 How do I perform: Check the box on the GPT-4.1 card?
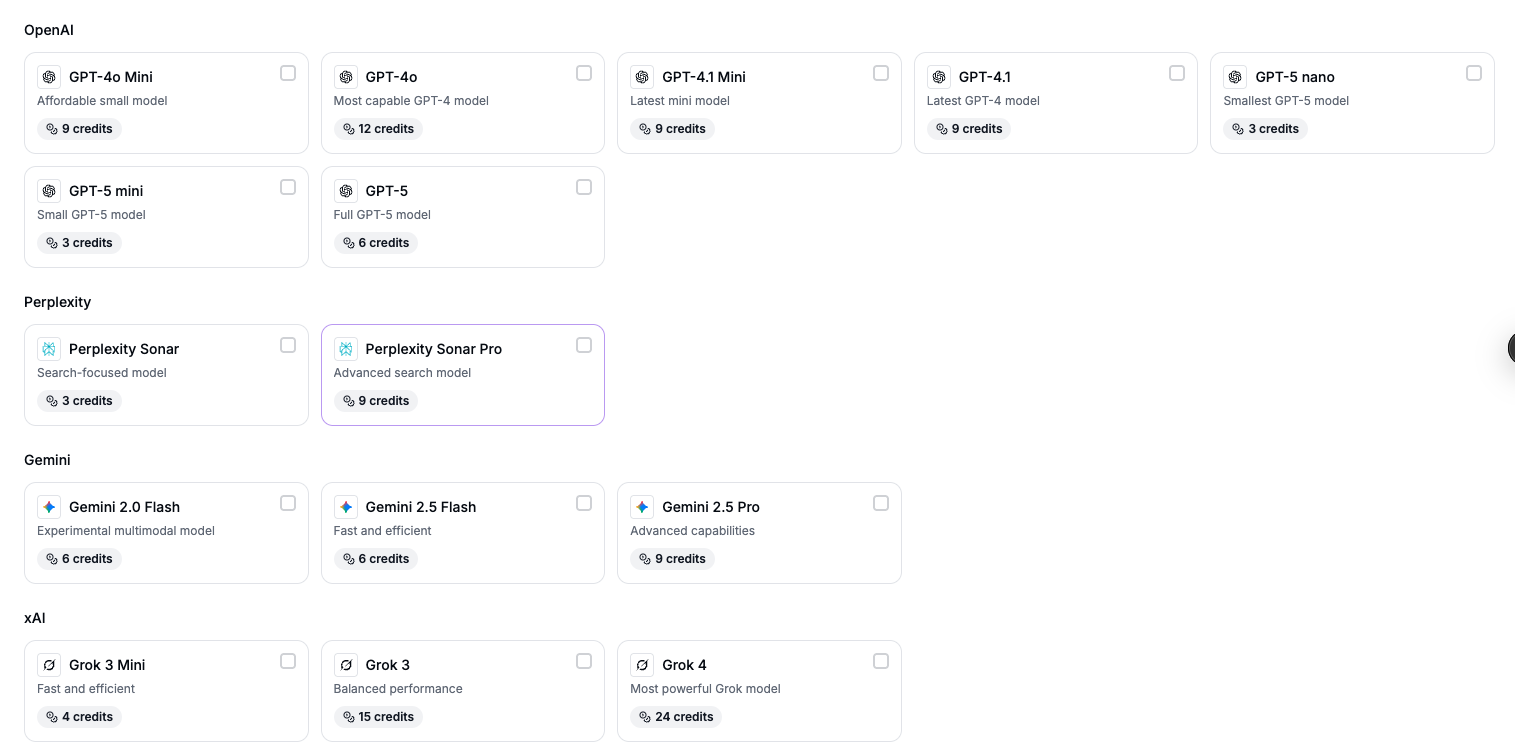point(1177,73)
